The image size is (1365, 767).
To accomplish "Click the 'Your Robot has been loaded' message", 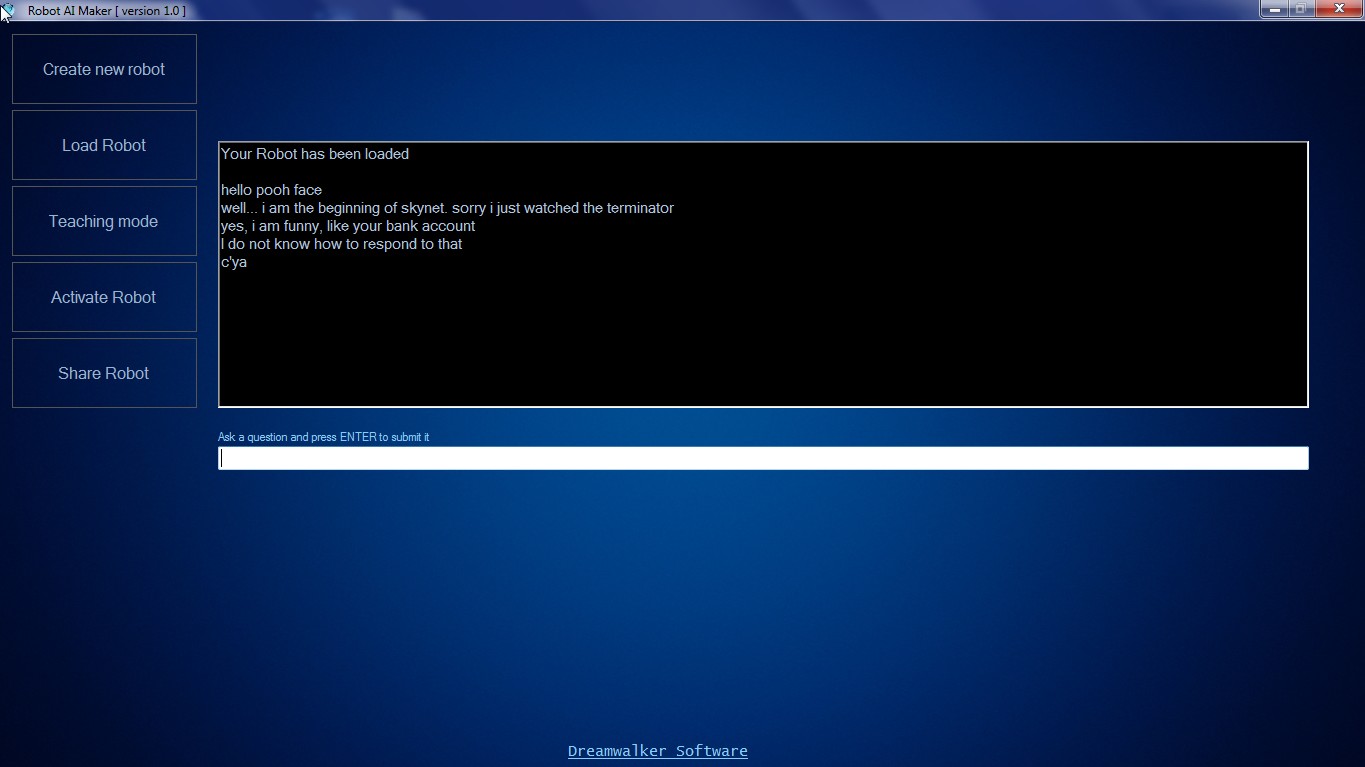I will coord(315,154).
